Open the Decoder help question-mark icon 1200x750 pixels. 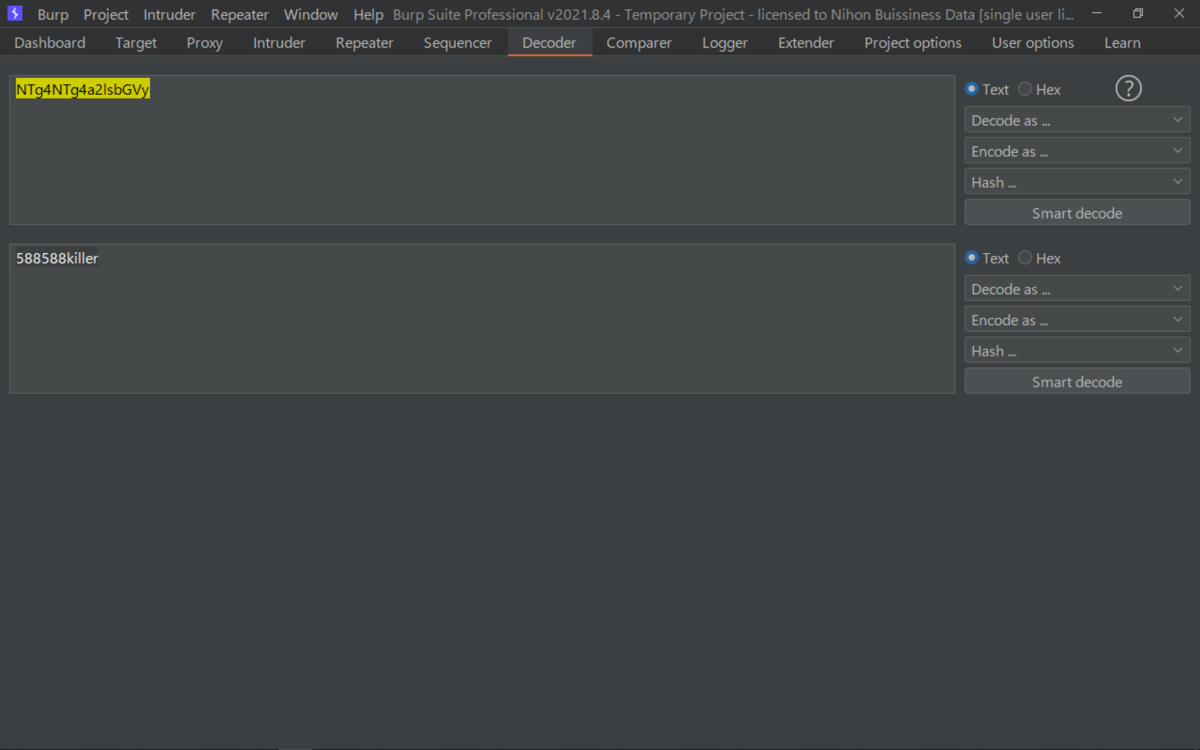point(1128,89)
